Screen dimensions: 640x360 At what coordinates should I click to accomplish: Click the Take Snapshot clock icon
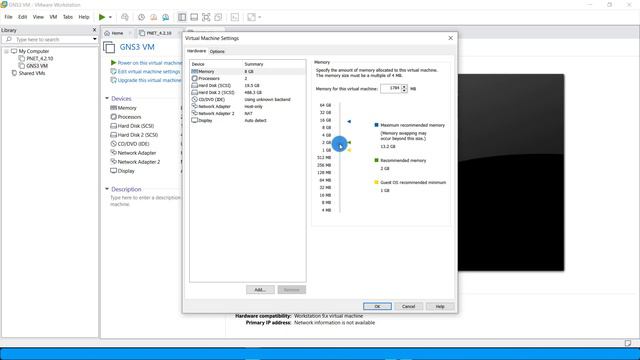pyautogui.click(x=141, y=17)
